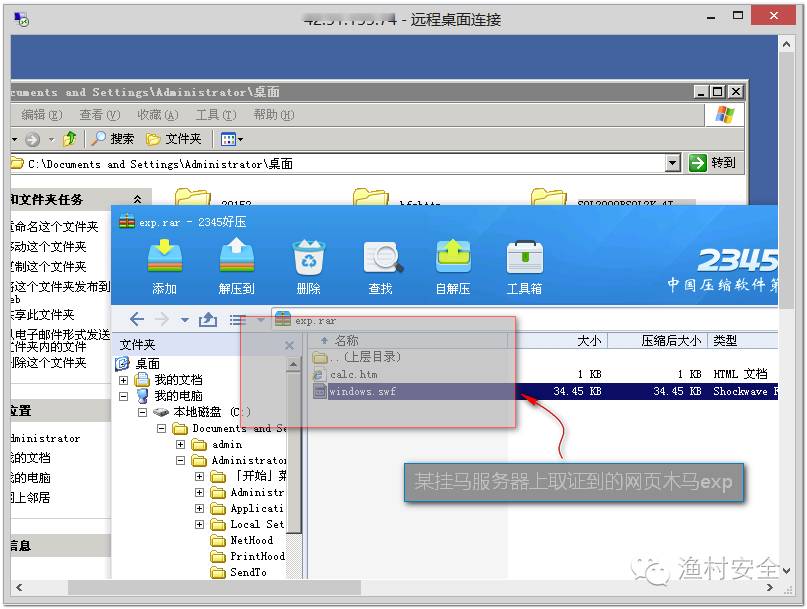Open 网上邻居 link in Explorer sidebar
The height and width of the screenshot is (609, 807).
point(30,497)
